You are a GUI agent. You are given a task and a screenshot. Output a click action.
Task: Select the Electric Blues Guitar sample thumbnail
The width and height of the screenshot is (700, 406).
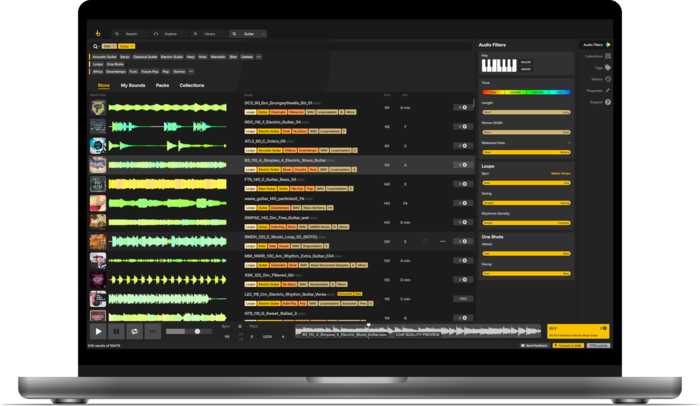pyautogui.click(x=98, y=165)
